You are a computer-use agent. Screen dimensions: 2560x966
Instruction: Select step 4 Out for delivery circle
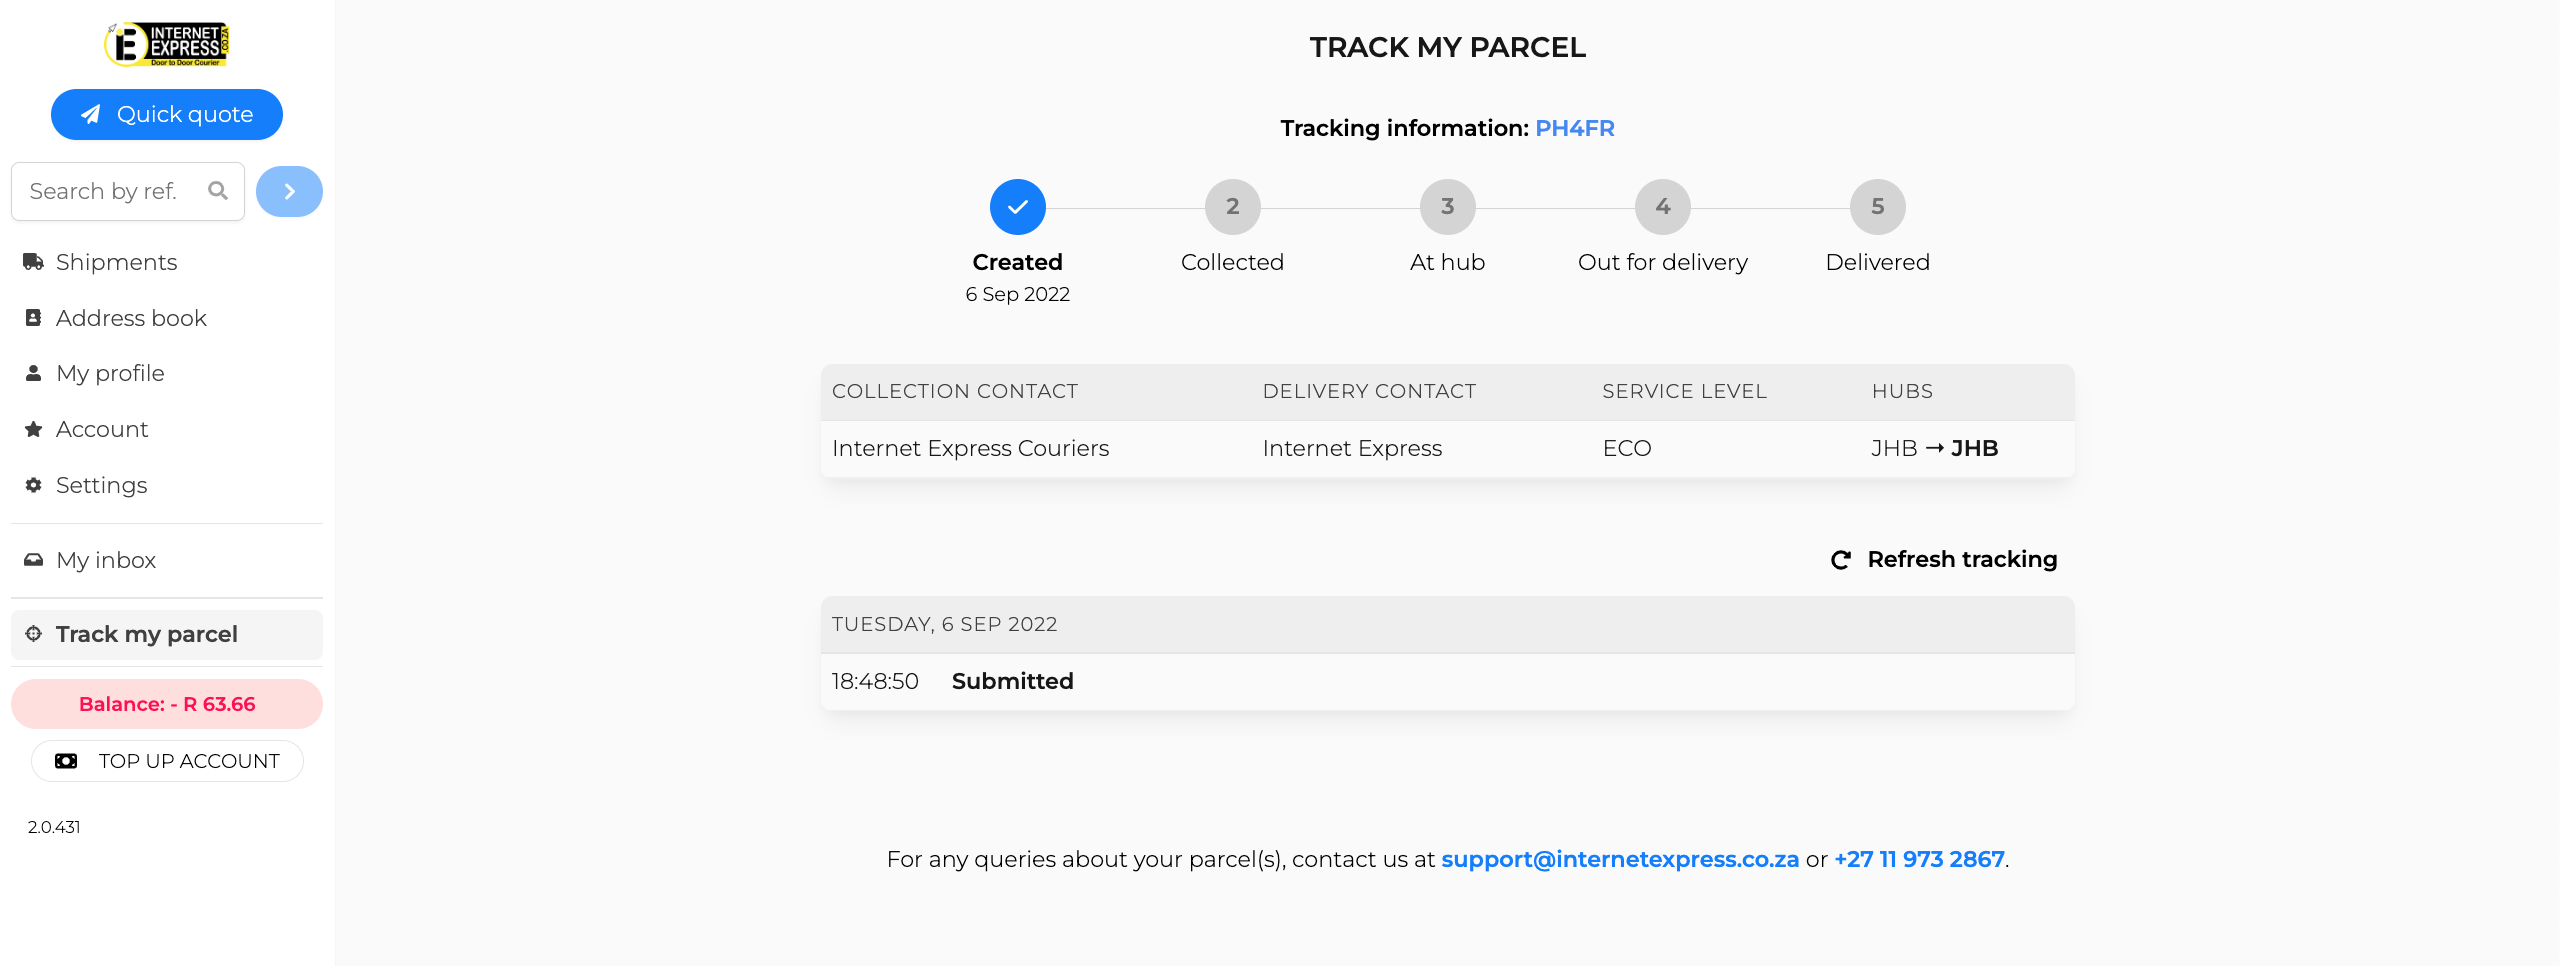[x=1663, y=207]
